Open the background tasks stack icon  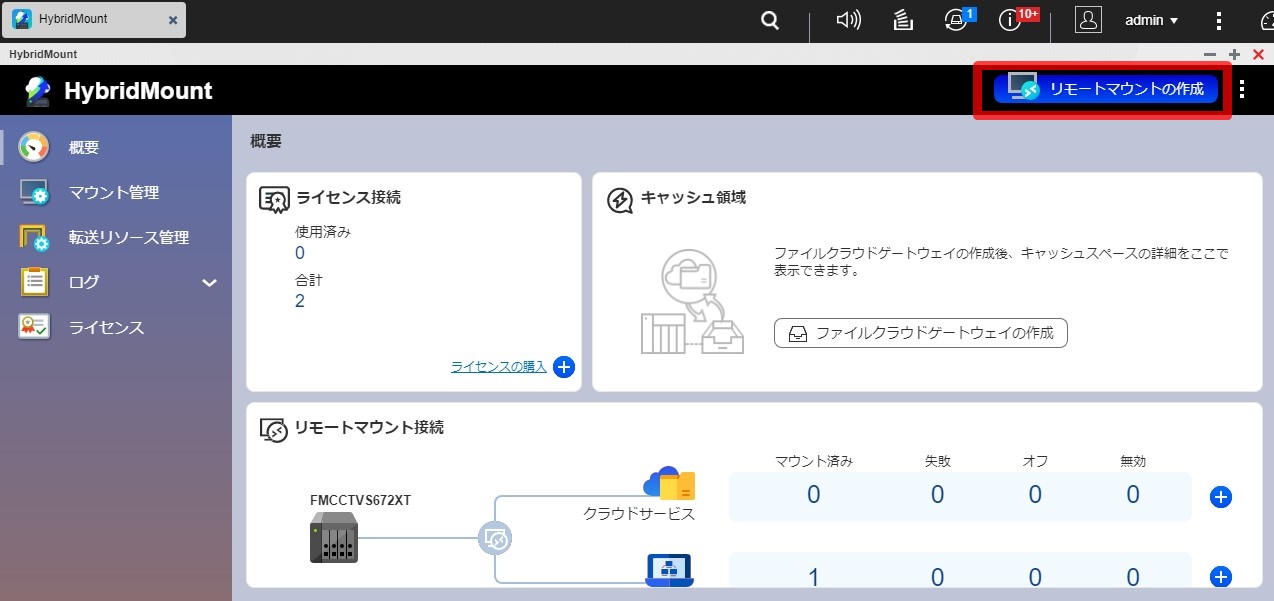(903, 20)
